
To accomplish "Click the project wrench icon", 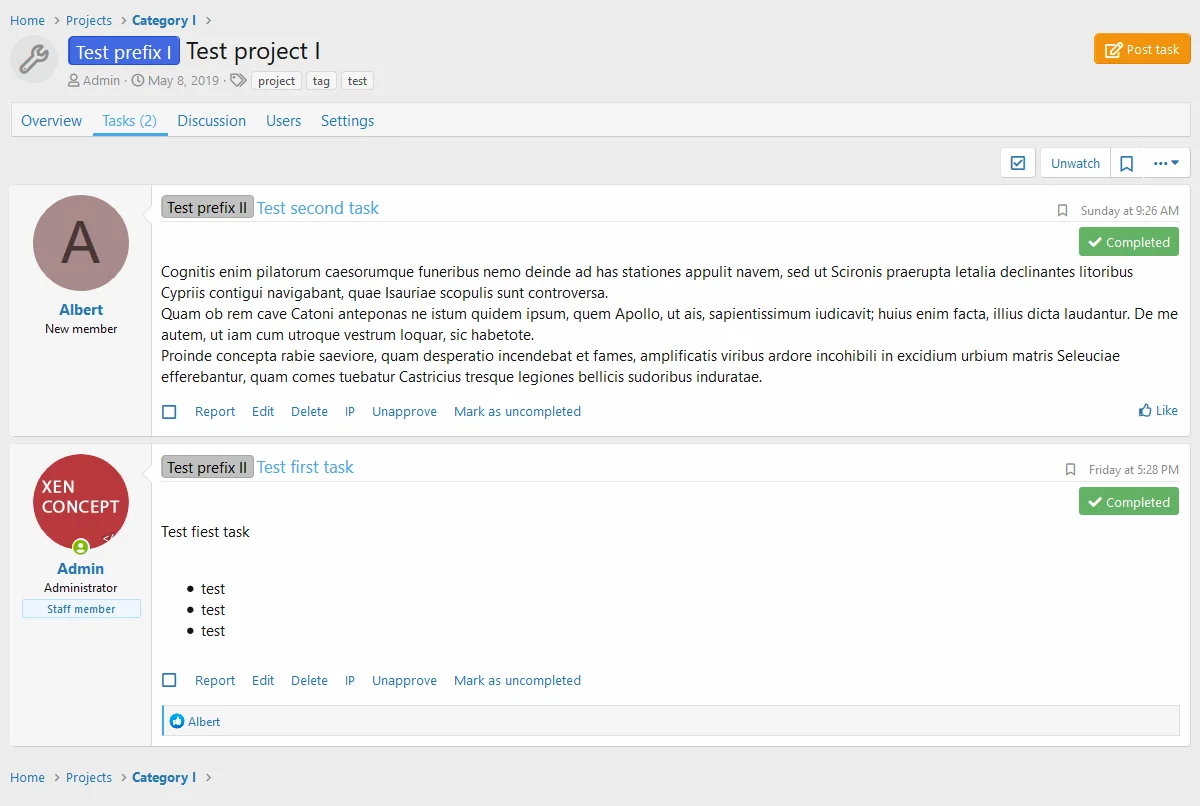I will (x=34, y=59).
